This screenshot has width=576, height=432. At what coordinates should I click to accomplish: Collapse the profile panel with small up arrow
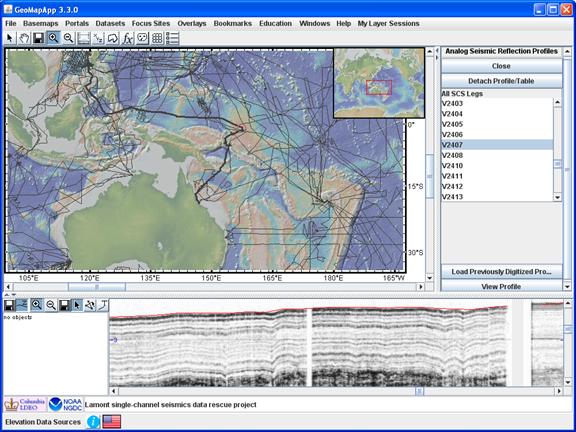(x=8, y=295)
